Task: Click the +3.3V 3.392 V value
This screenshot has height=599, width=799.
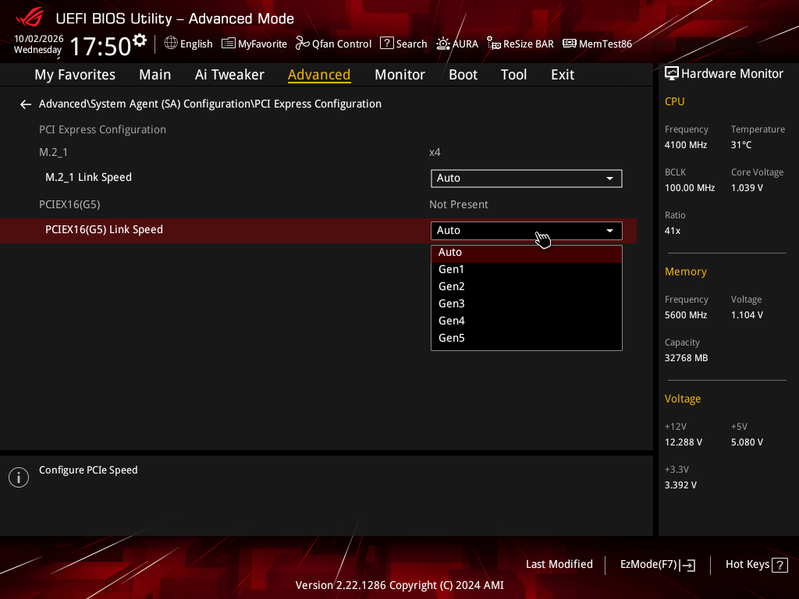Action: [680, 485]
